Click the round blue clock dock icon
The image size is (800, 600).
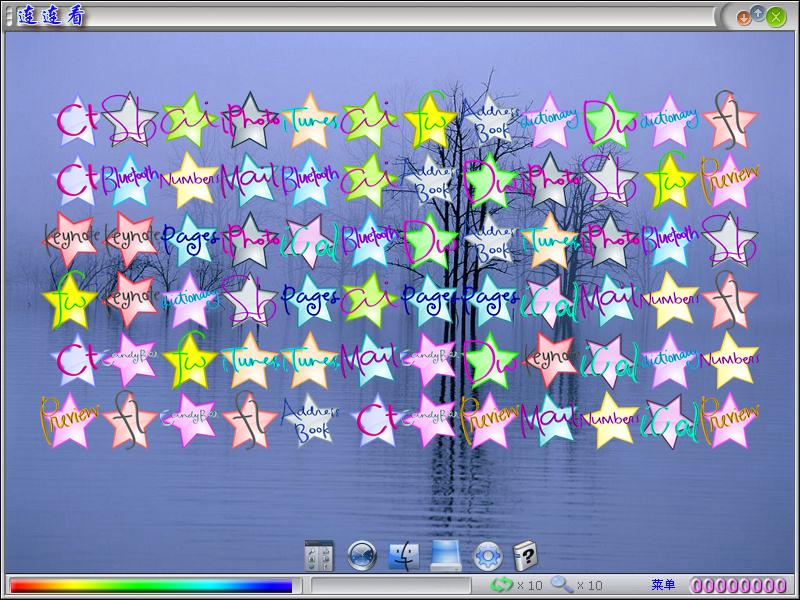coord(362,556)
